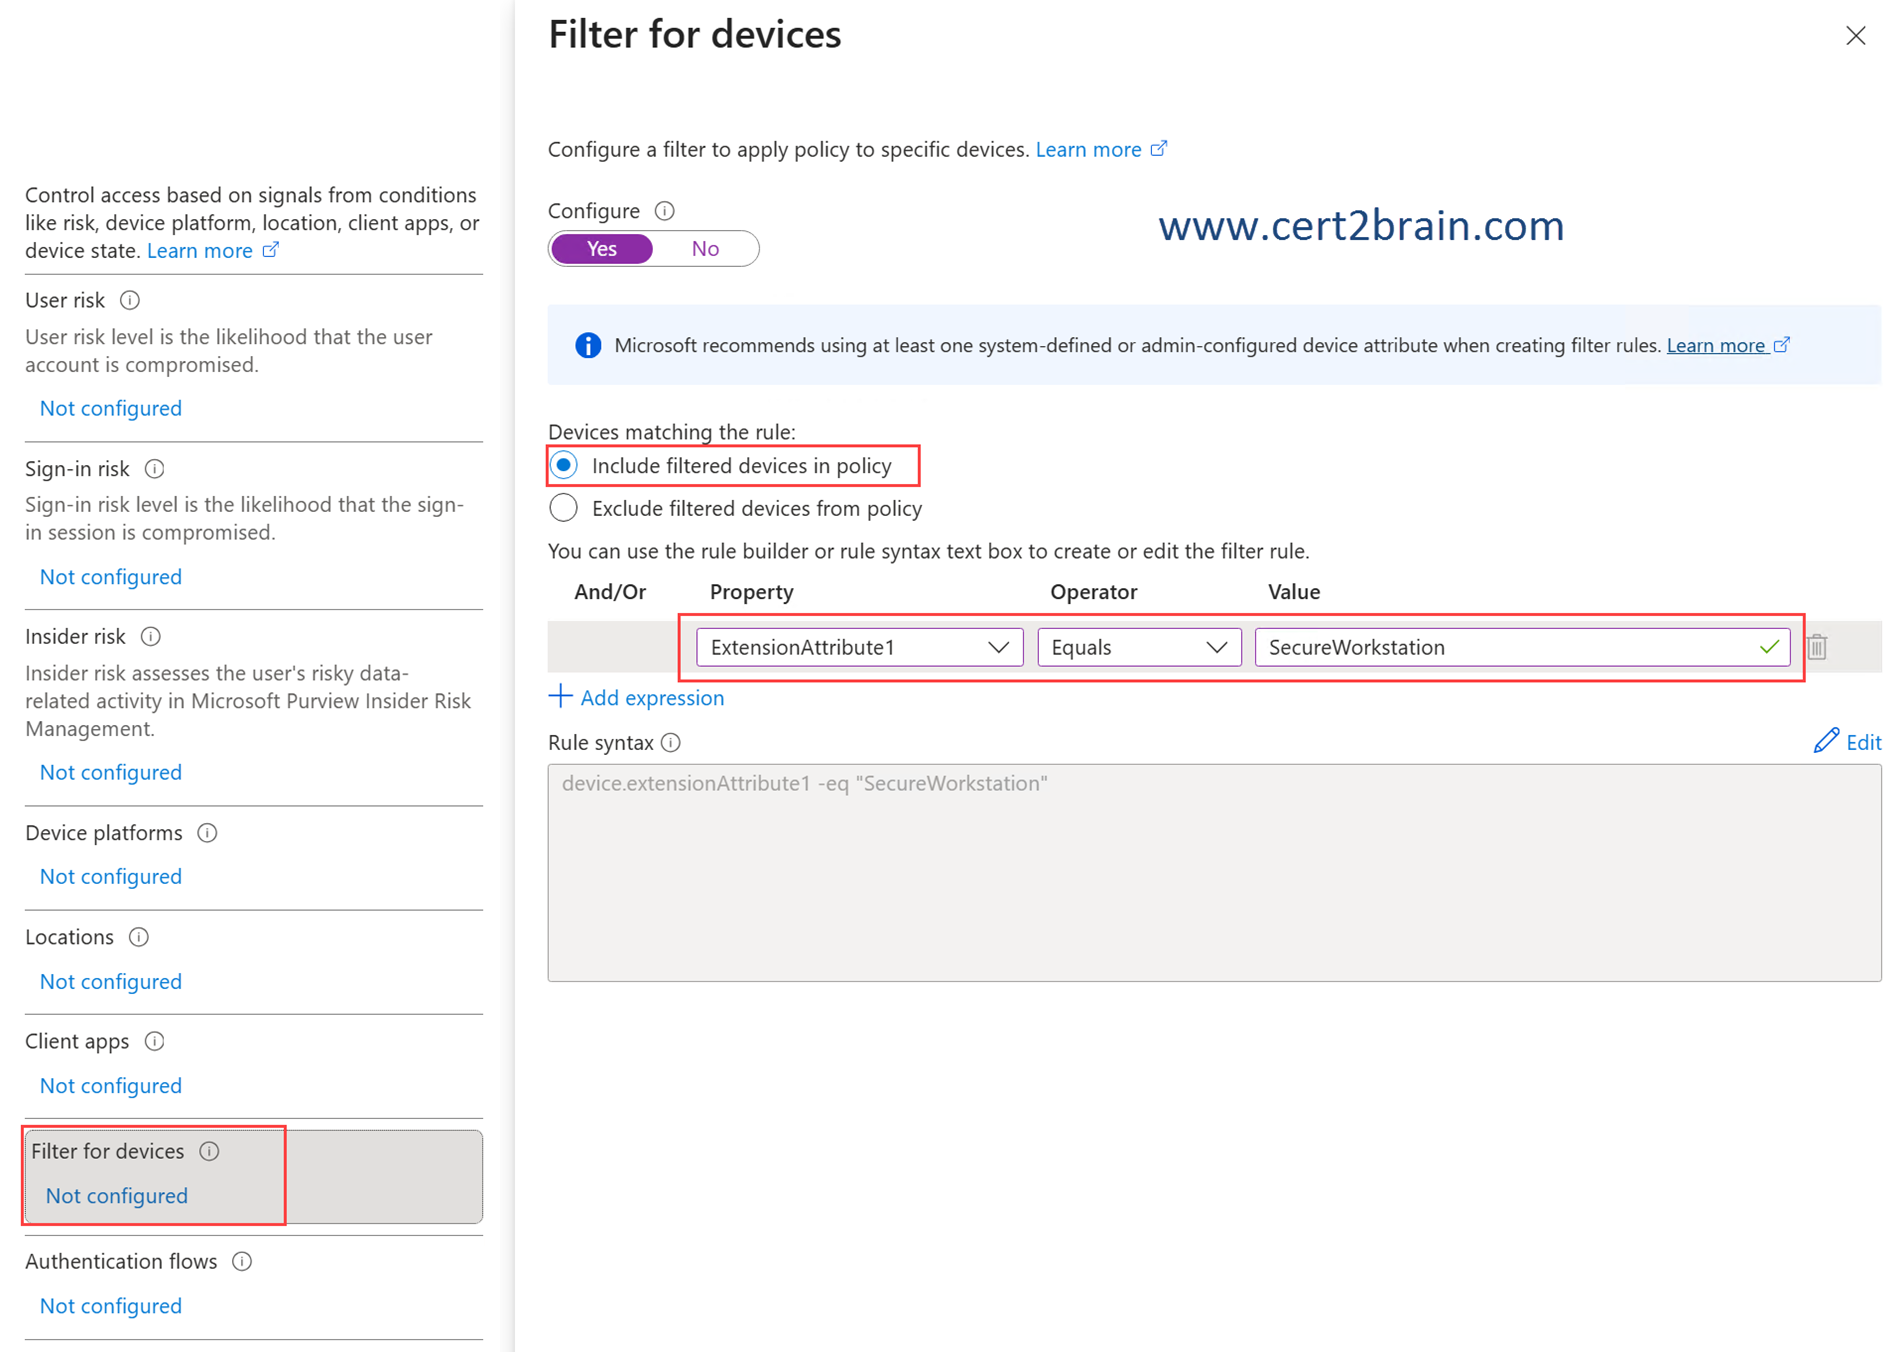Close the Filter for devices panel
1900x1352 pixels.
(1855, 36)
